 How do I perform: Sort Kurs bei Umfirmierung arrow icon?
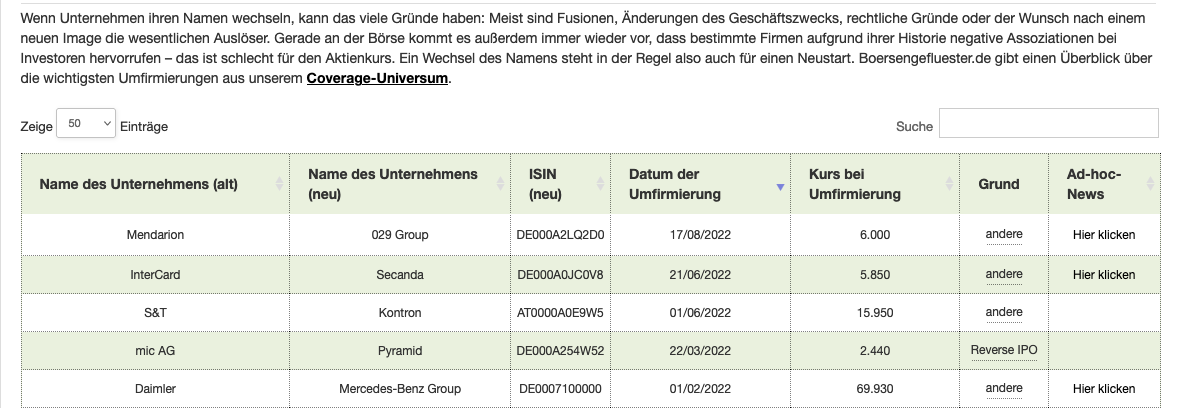[949, 184]
